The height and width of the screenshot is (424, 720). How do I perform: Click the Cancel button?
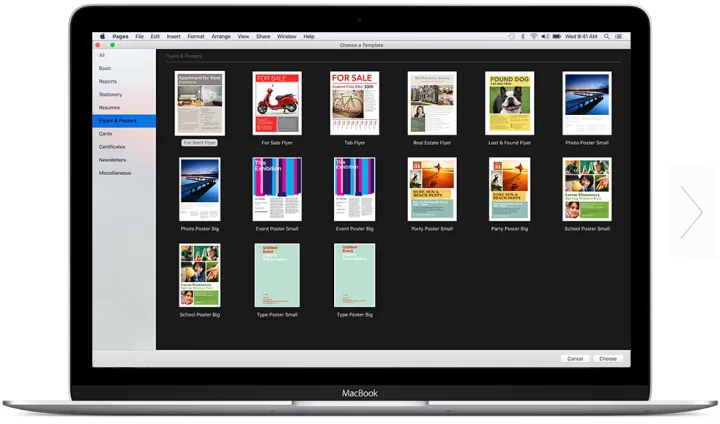[x=575, y=358]
